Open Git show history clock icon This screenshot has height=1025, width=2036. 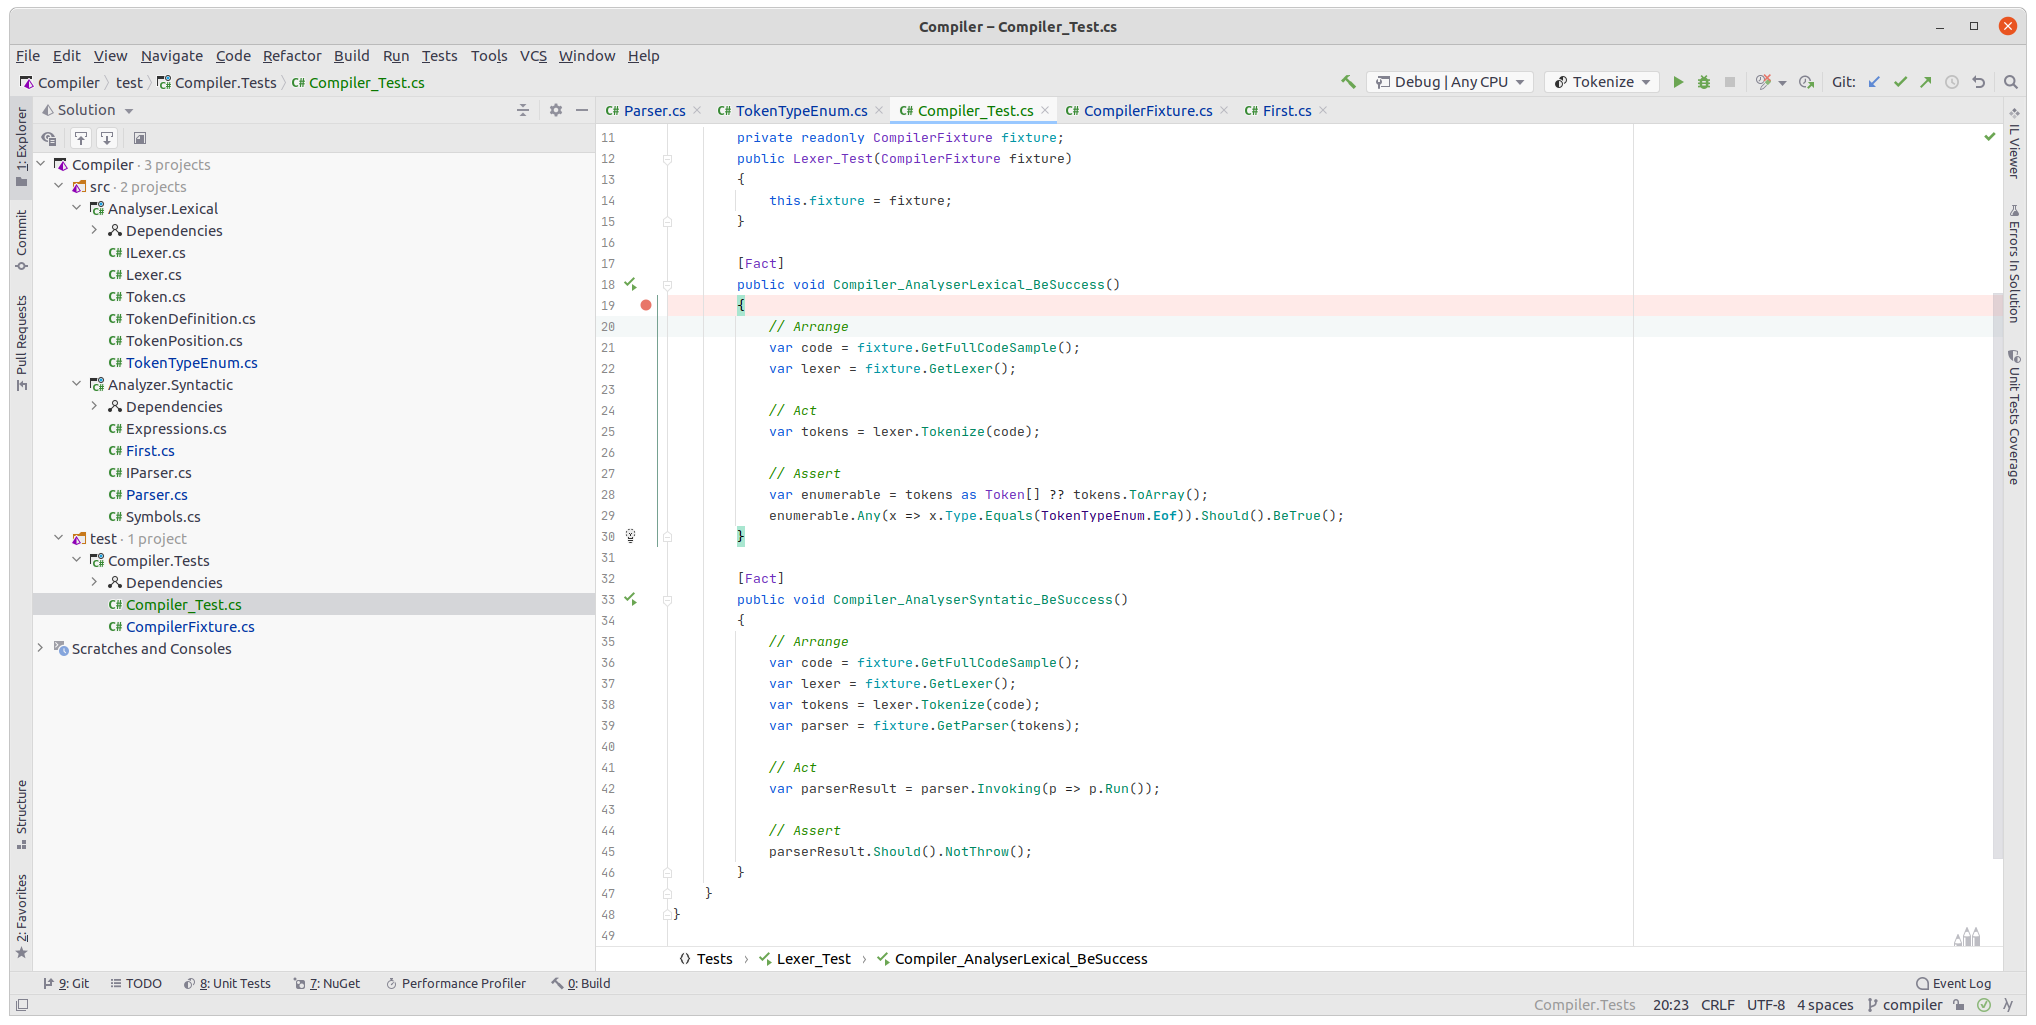click(1952, 82)
